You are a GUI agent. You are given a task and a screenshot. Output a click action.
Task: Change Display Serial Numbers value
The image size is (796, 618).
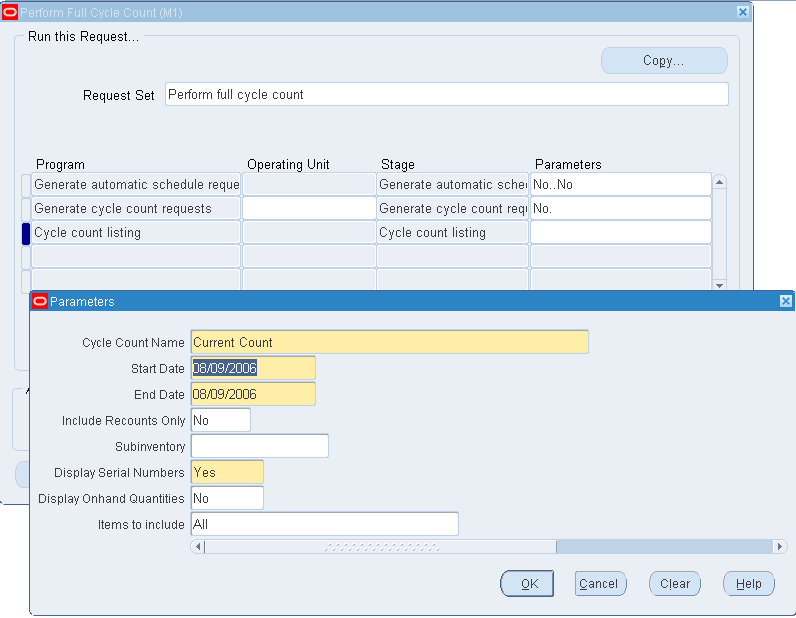coord(227,472)
